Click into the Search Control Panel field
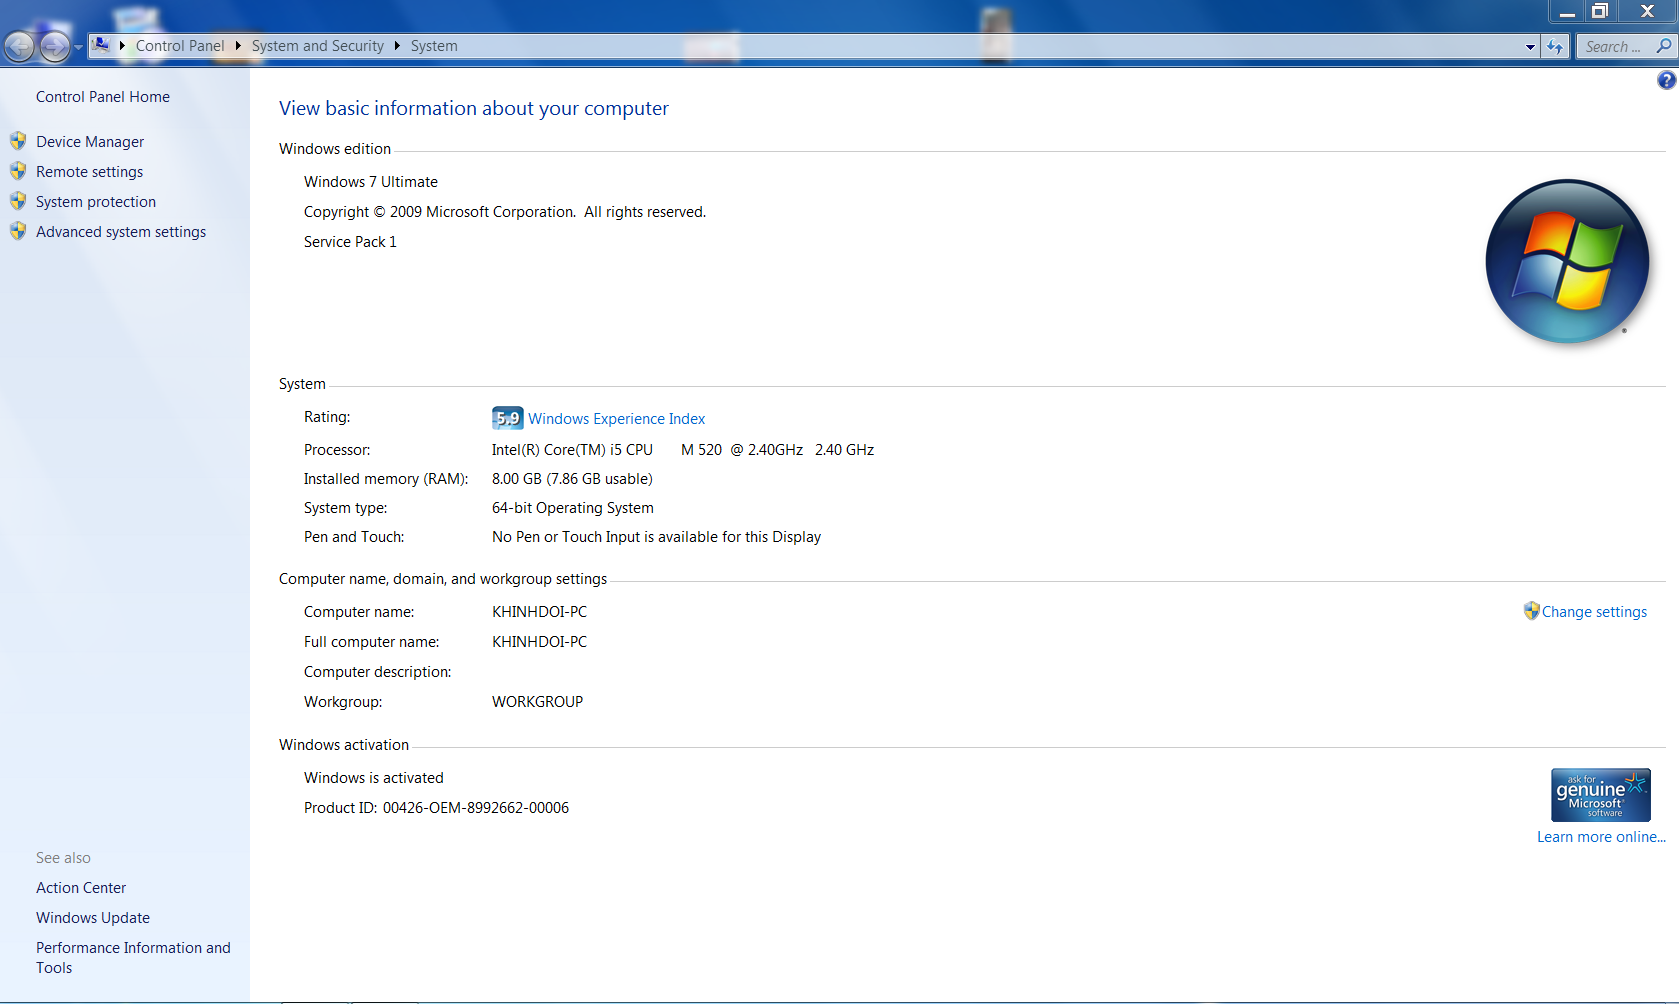The image size is (1679, 1004). click(1612, 46)
